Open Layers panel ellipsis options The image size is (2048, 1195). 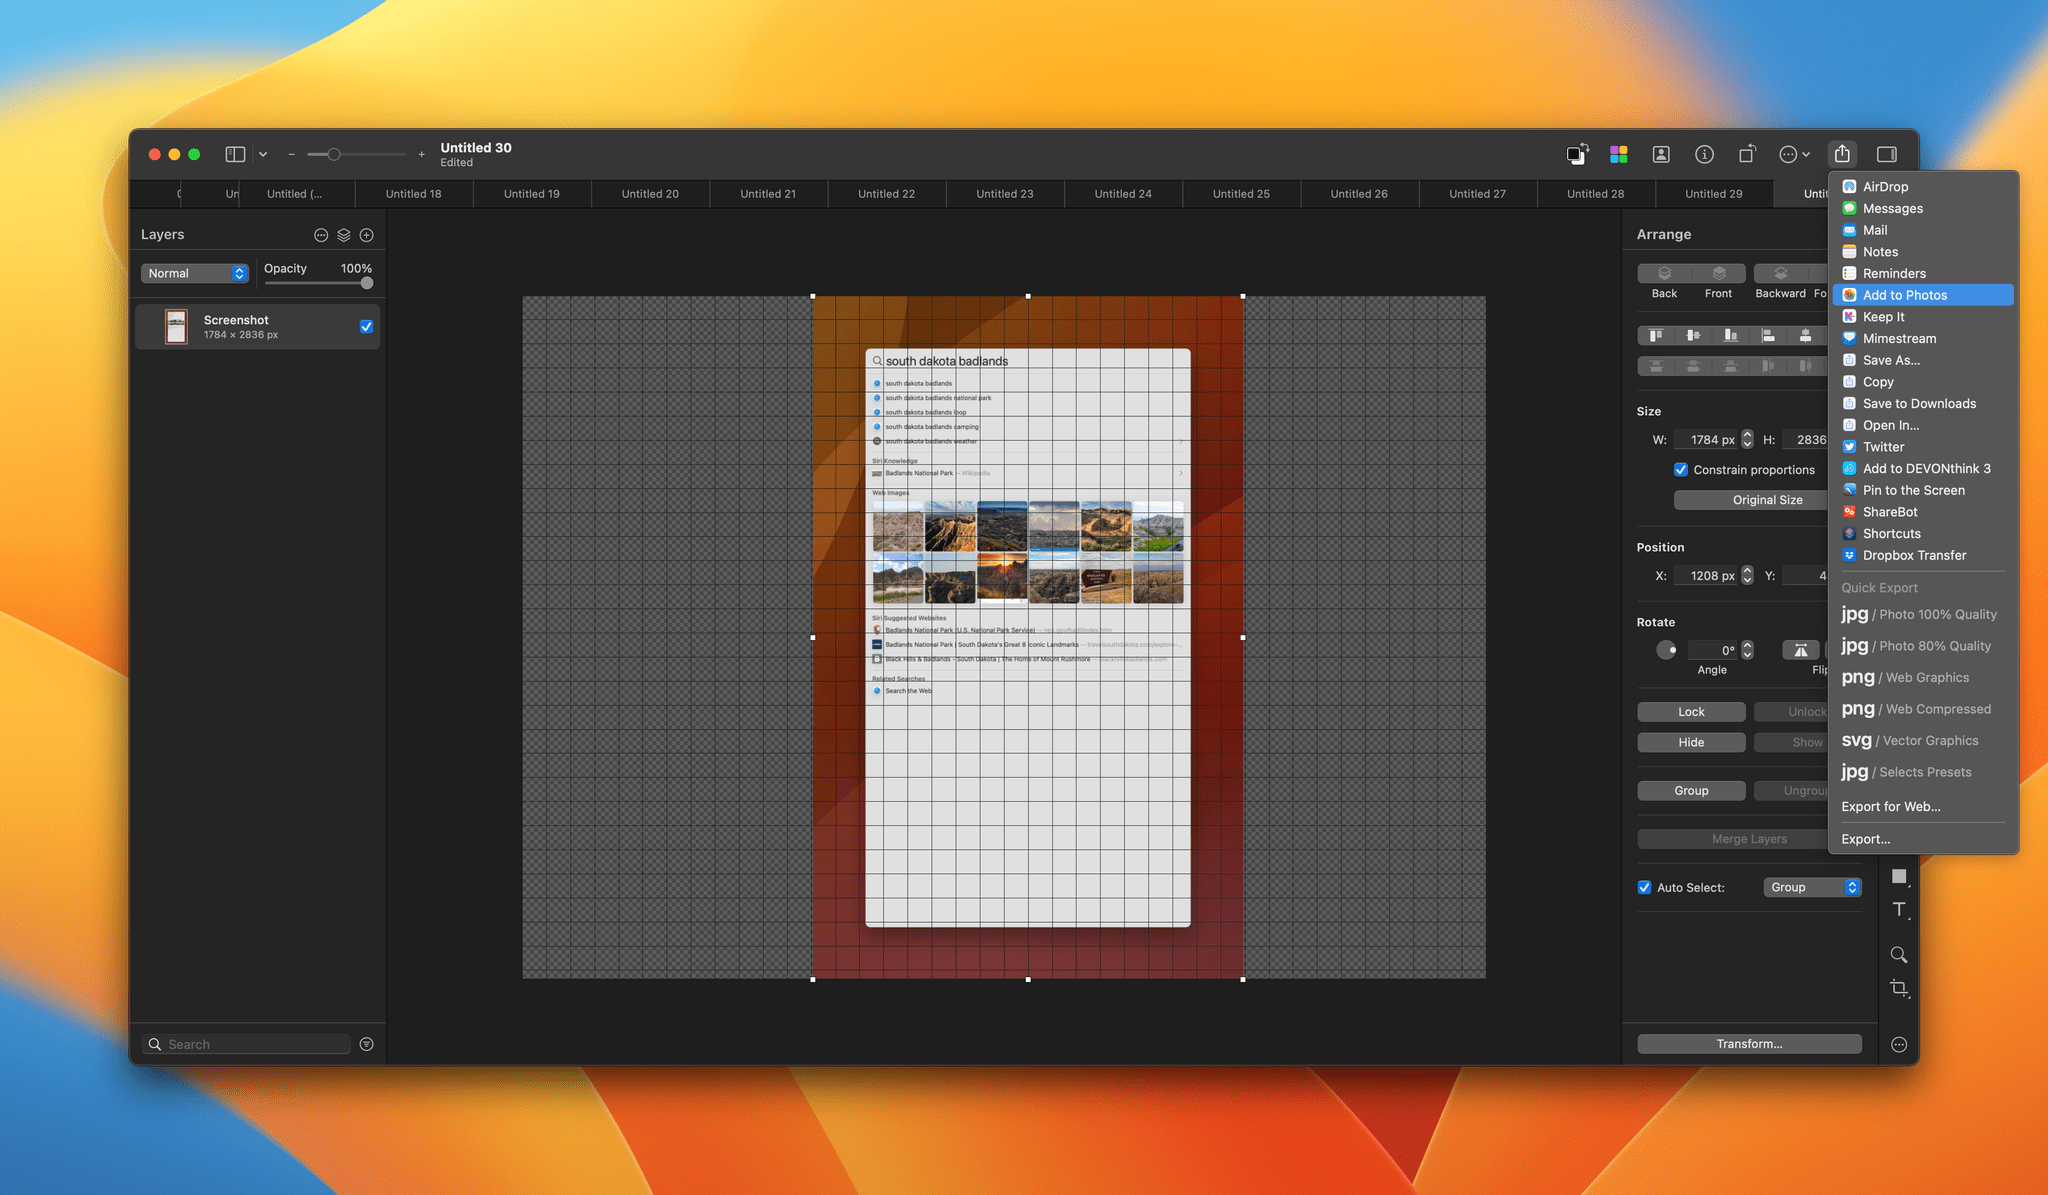point(321,235)
